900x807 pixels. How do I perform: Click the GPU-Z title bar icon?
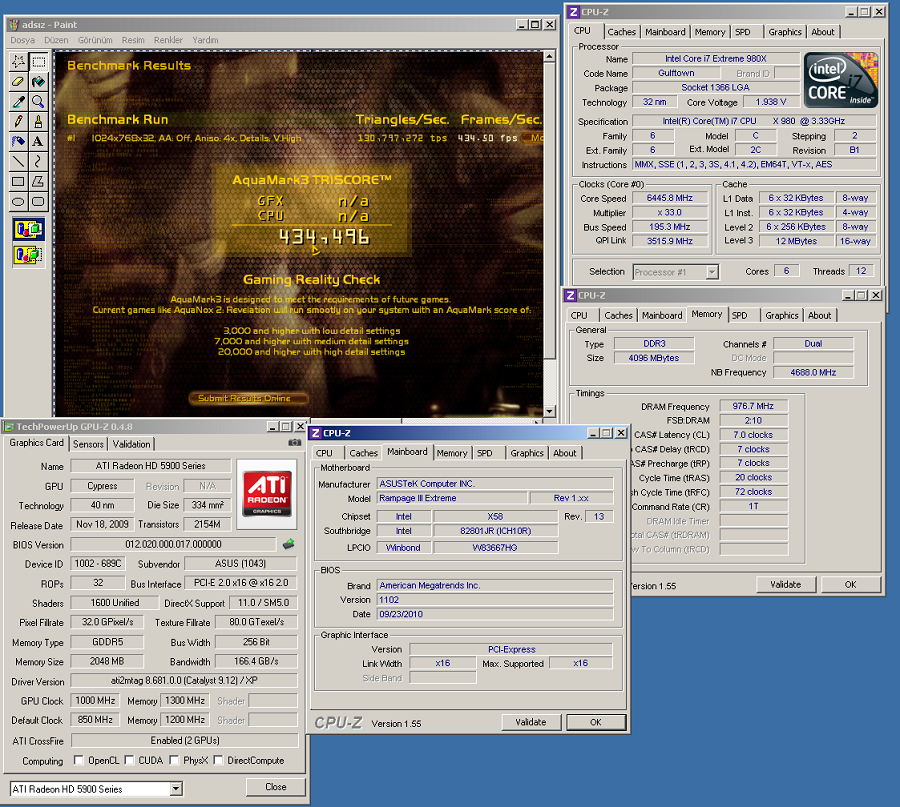[9, 426]
